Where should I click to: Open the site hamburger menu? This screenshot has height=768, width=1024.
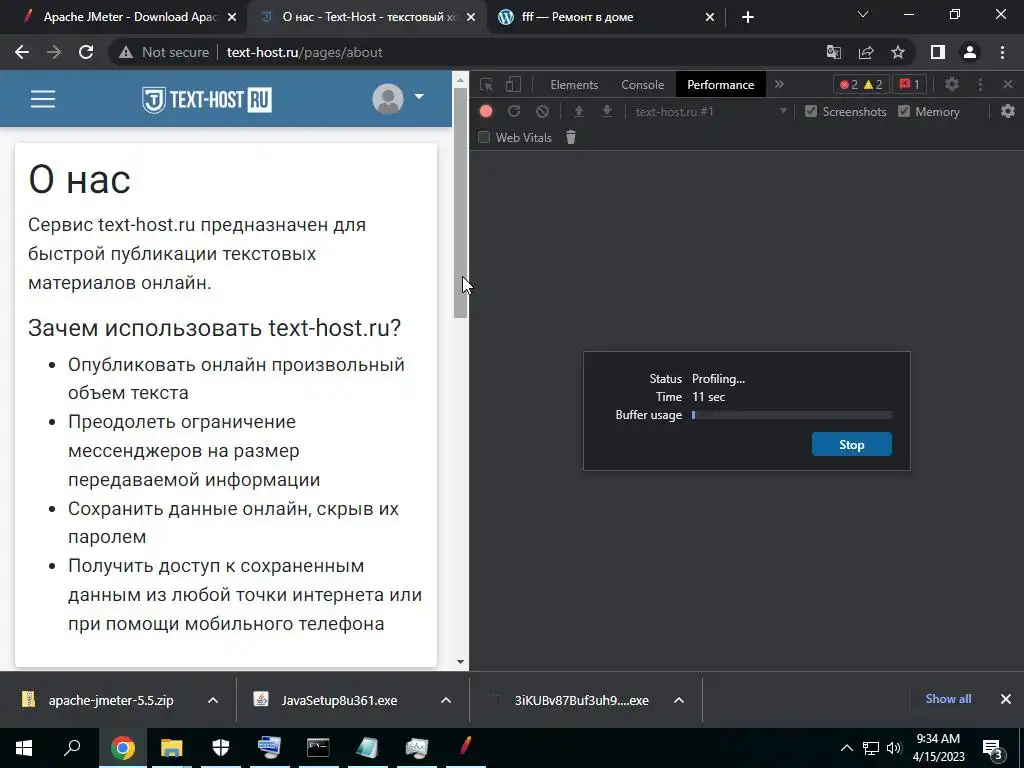[x=43, y=99]
